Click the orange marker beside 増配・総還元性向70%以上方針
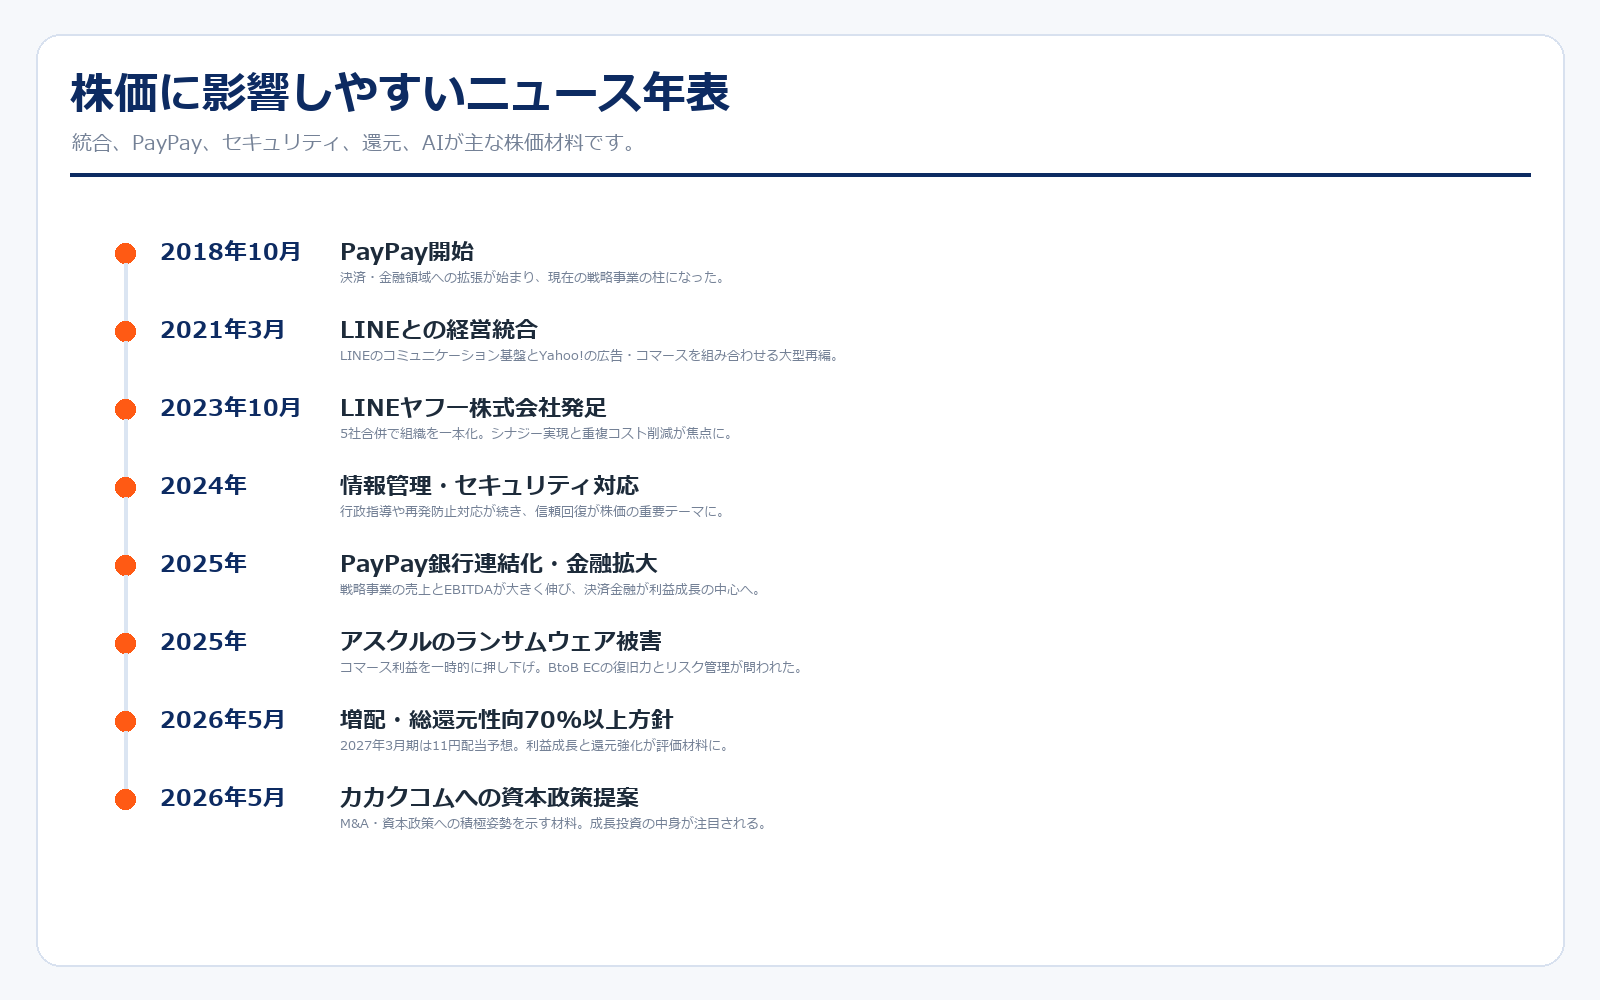This screenshot has height=1000, width=1600. click(125, 721)
